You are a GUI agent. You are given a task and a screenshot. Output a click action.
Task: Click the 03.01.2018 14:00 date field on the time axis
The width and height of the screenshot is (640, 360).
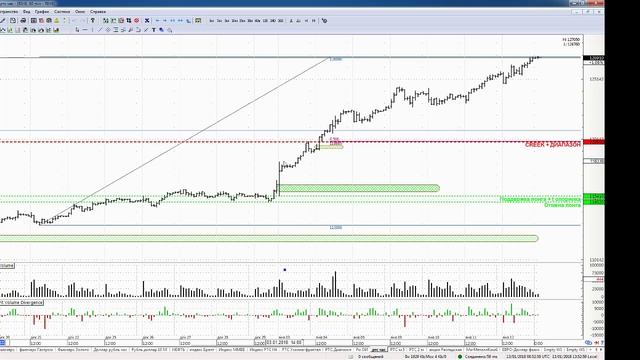[x=284, y=342]
